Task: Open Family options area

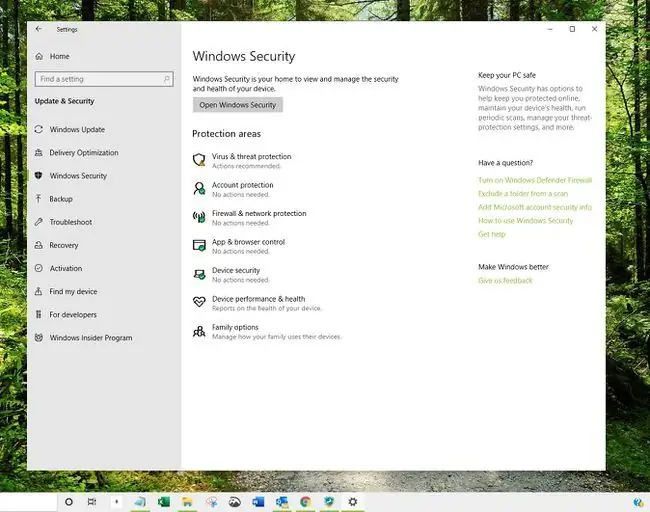Action: coord(267,332)
